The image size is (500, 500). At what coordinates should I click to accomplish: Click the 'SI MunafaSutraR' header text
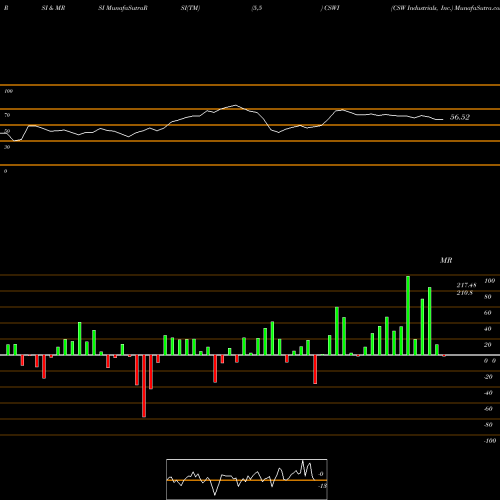coord(123,8)
